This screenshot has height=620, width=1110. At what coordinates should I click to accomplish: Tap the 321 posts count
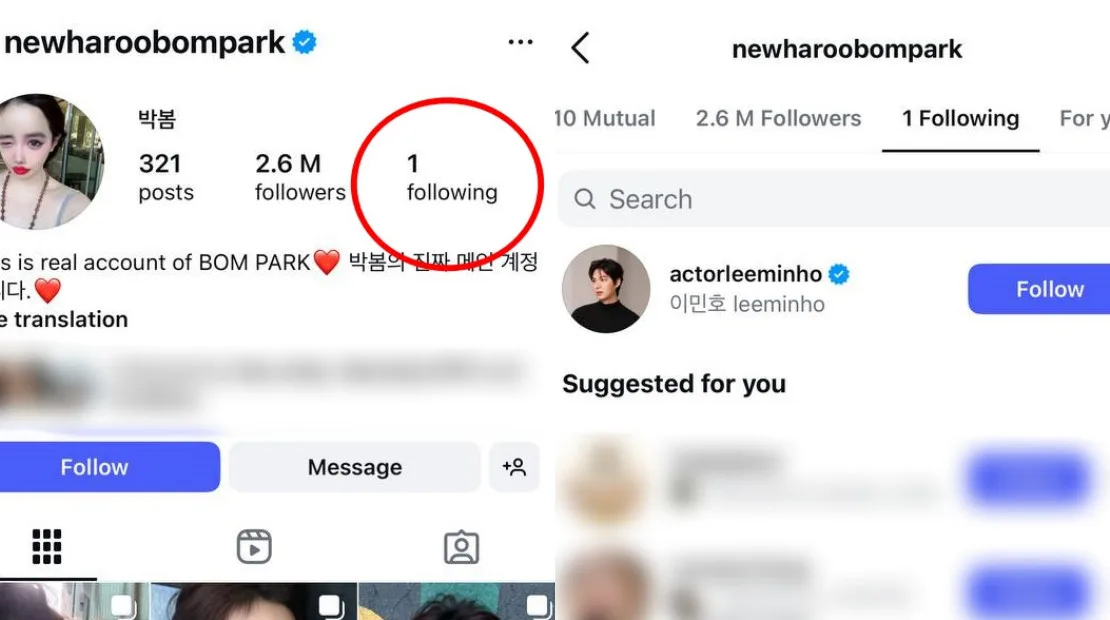coord(166,178)
